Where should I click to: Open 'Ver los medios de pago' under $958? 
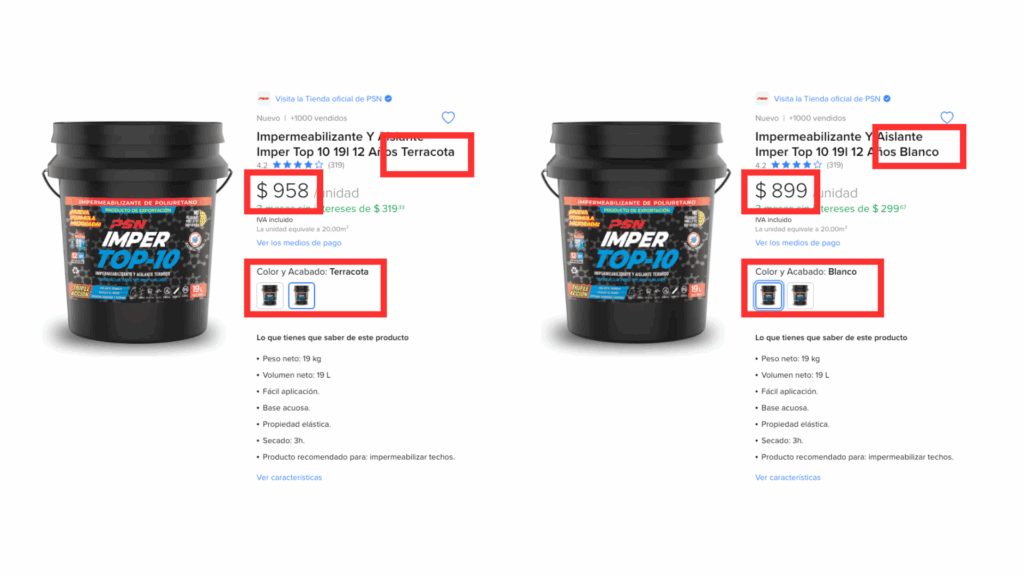tap(298, 243)
